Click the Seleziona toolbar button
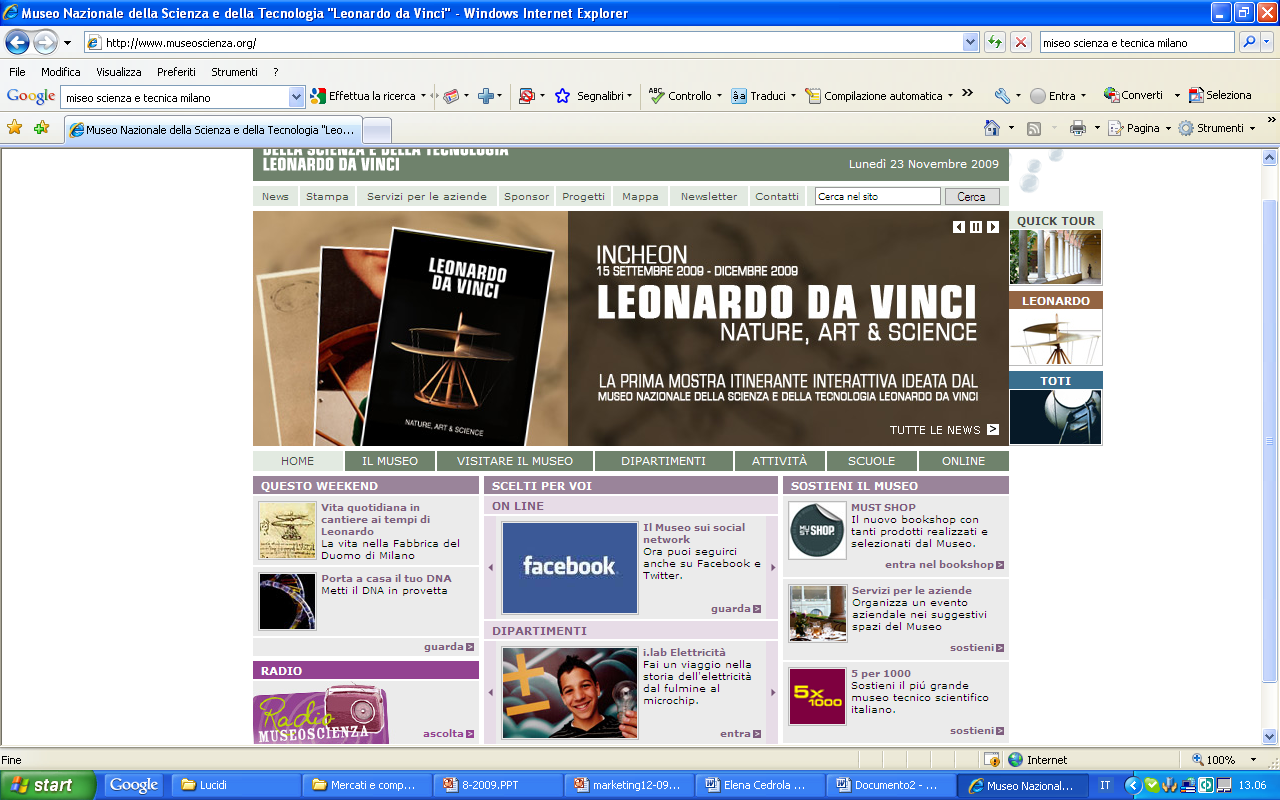1280x800 pixels. pyautogui.click(x=1220, y=96)
